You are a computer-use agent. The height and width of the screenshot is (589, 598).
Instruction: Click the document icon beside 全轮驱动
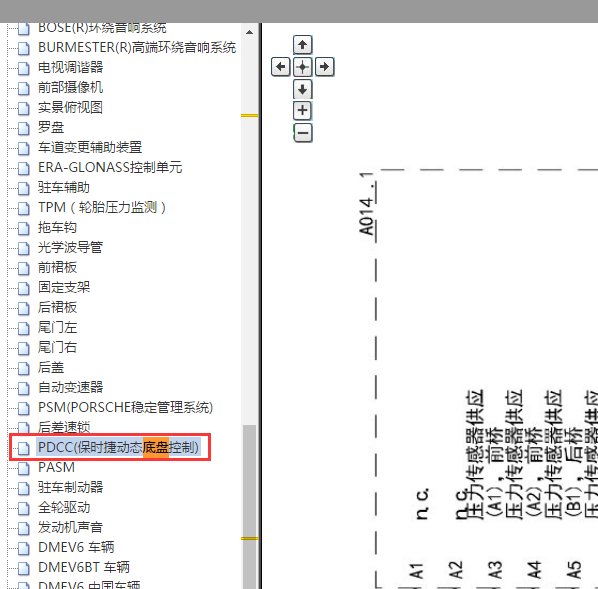[x=24, y=508]
